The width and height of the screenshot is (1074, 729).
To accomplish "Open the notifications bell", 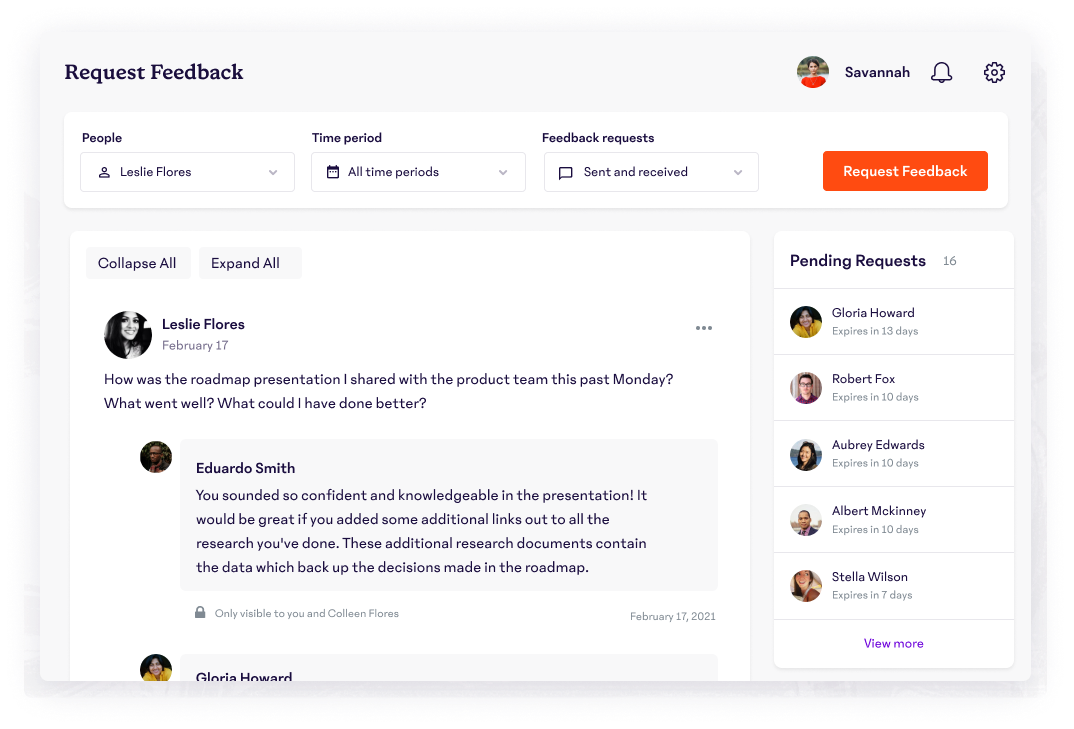I will pyautogui.click(x=941, y=72).
